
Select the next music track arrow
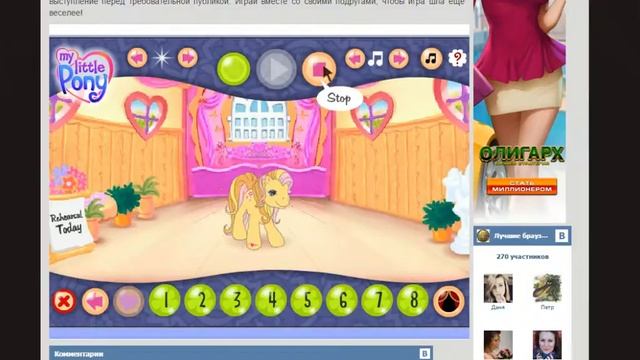[399, 59]
